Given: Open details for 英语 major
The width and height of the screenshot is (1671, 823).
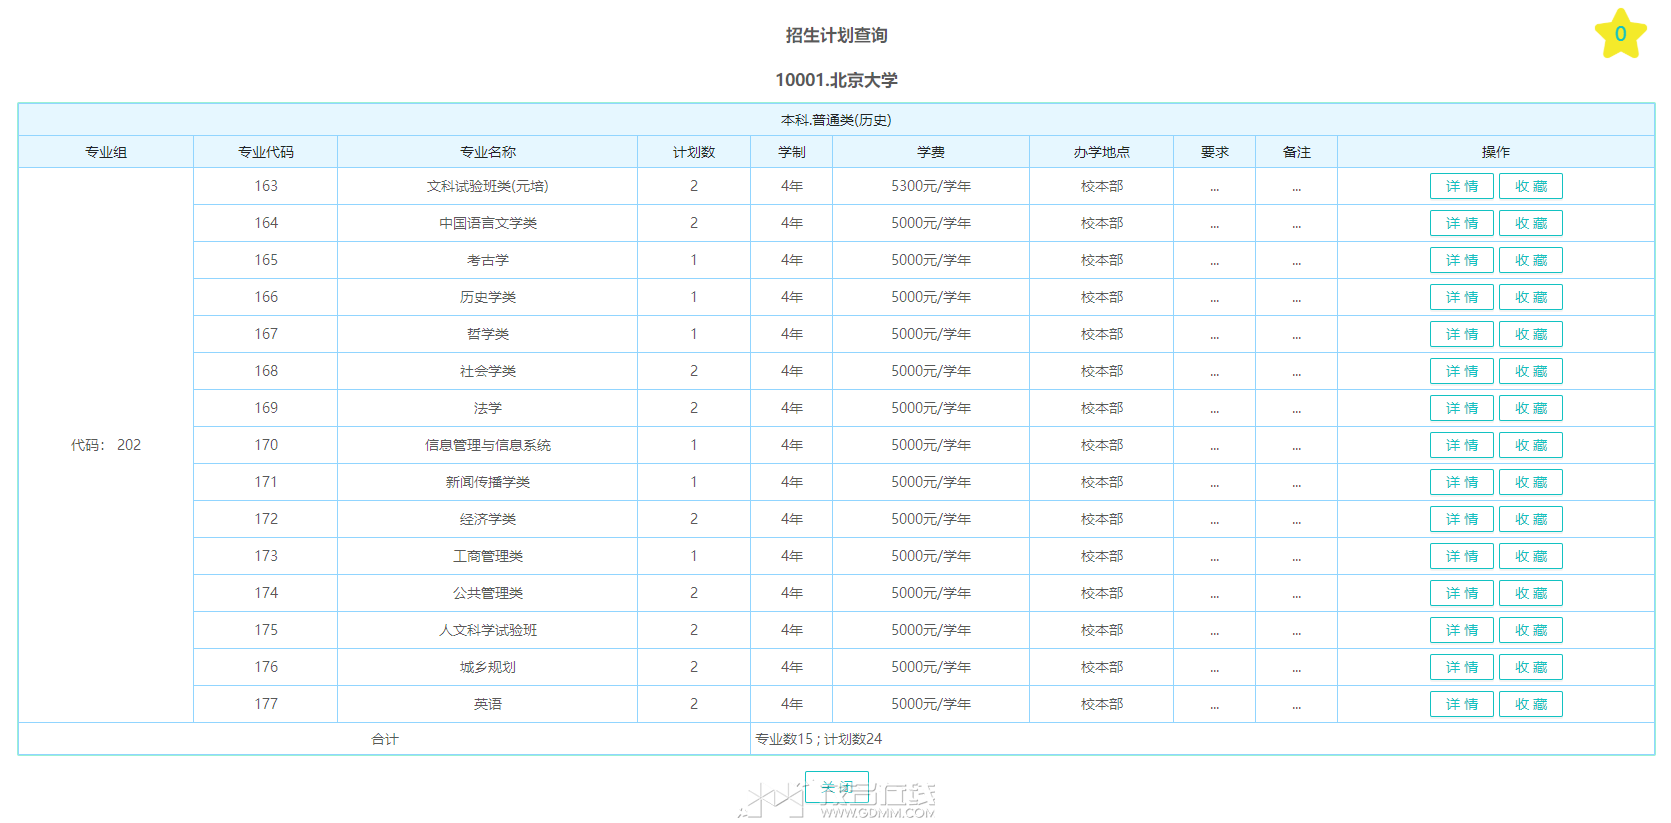Looking at the screenshot, I should pyautogui.click(x=1461, y=704).
